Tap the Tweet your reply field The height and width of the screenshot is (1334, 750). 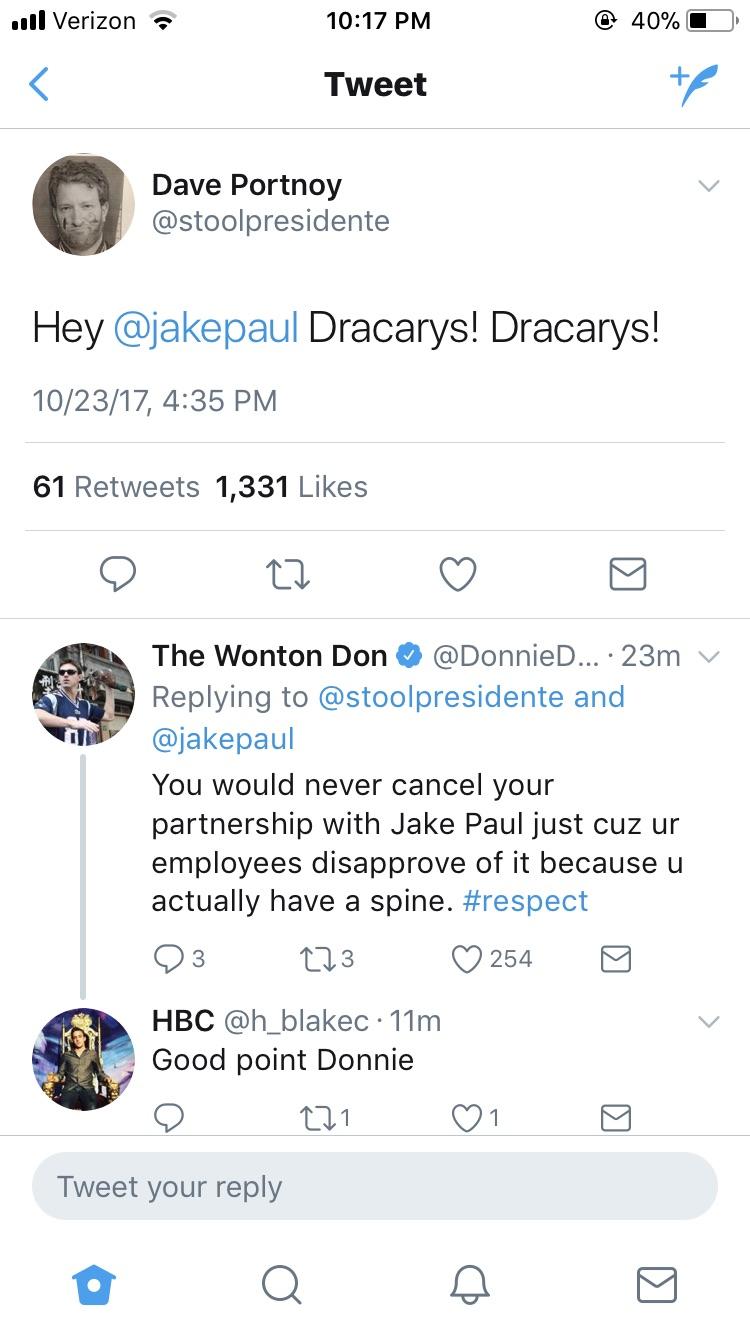click(375, 1186)
